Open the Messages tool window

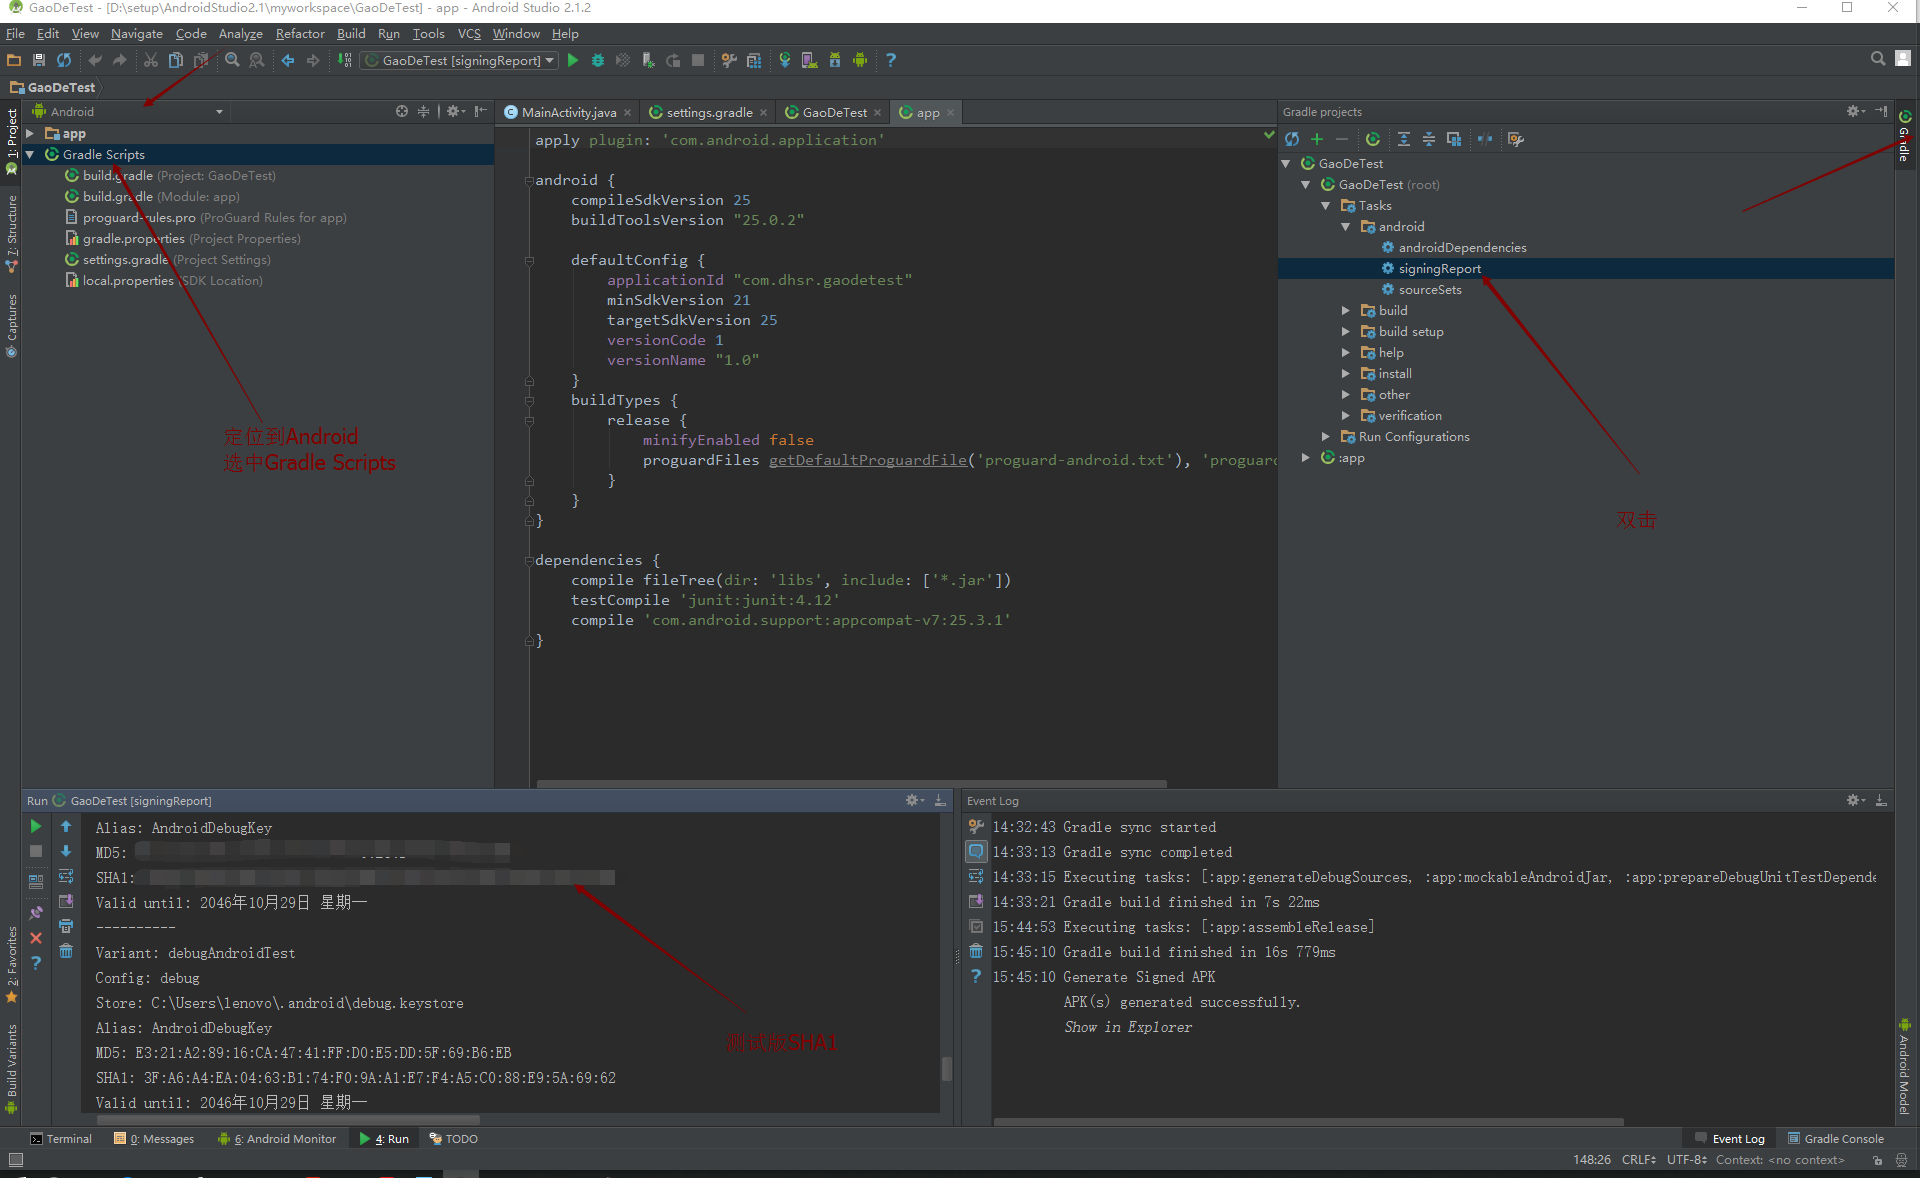[154, 1138]
